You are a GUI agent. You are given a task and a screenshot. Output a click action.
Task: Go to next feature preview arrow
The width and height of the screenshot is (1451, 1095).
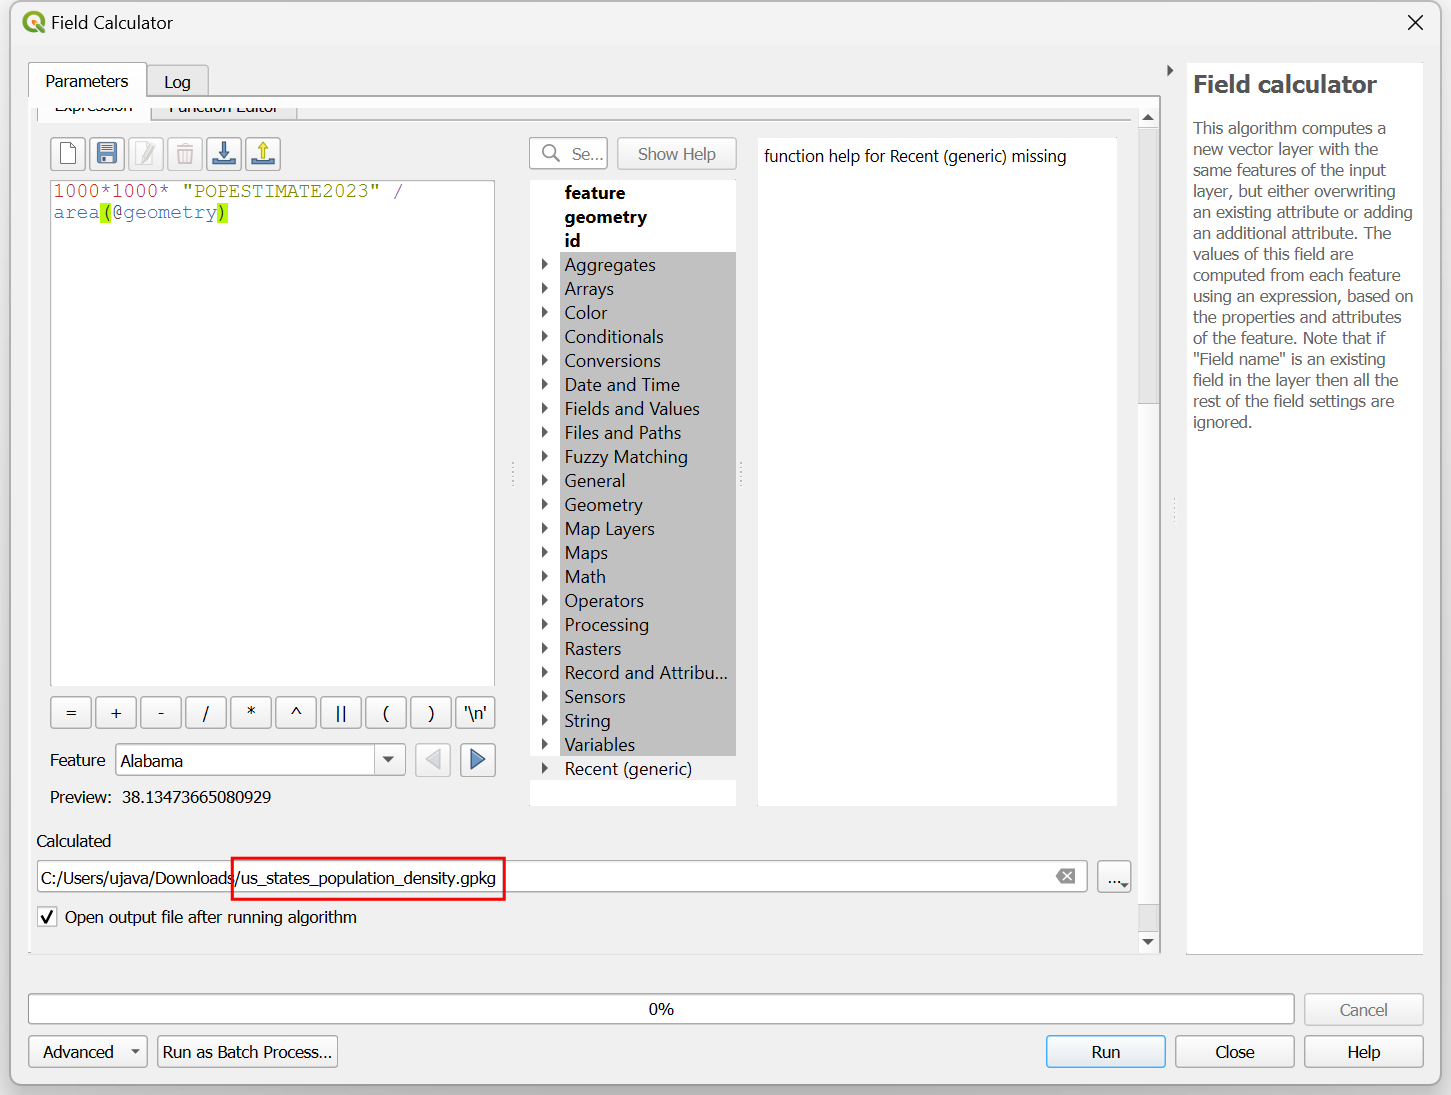tap(478, 760)
